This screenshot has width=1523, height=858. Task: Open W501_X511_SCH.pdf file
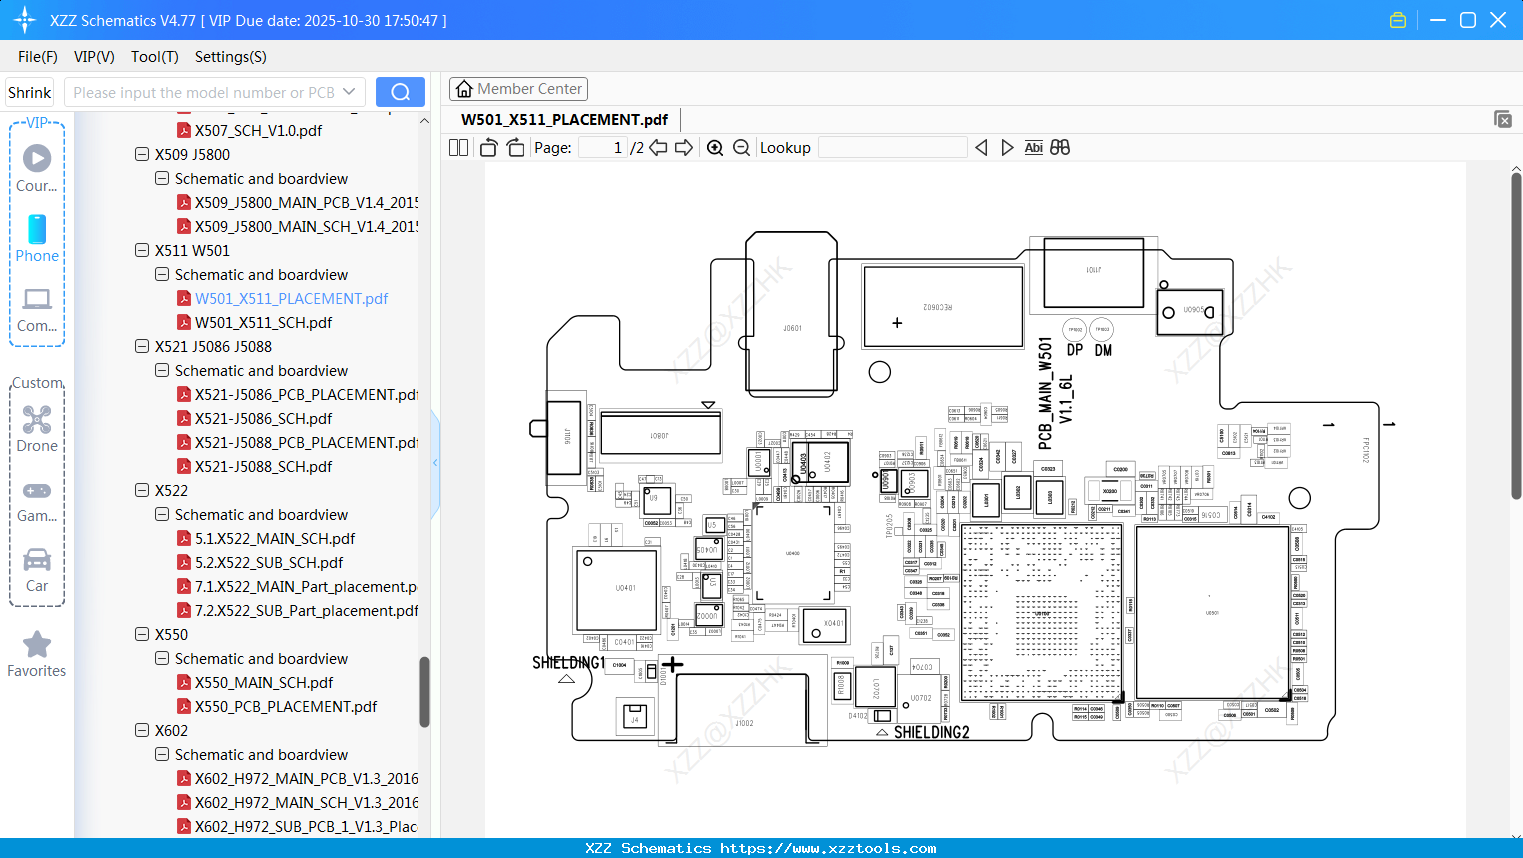point(263,322)
